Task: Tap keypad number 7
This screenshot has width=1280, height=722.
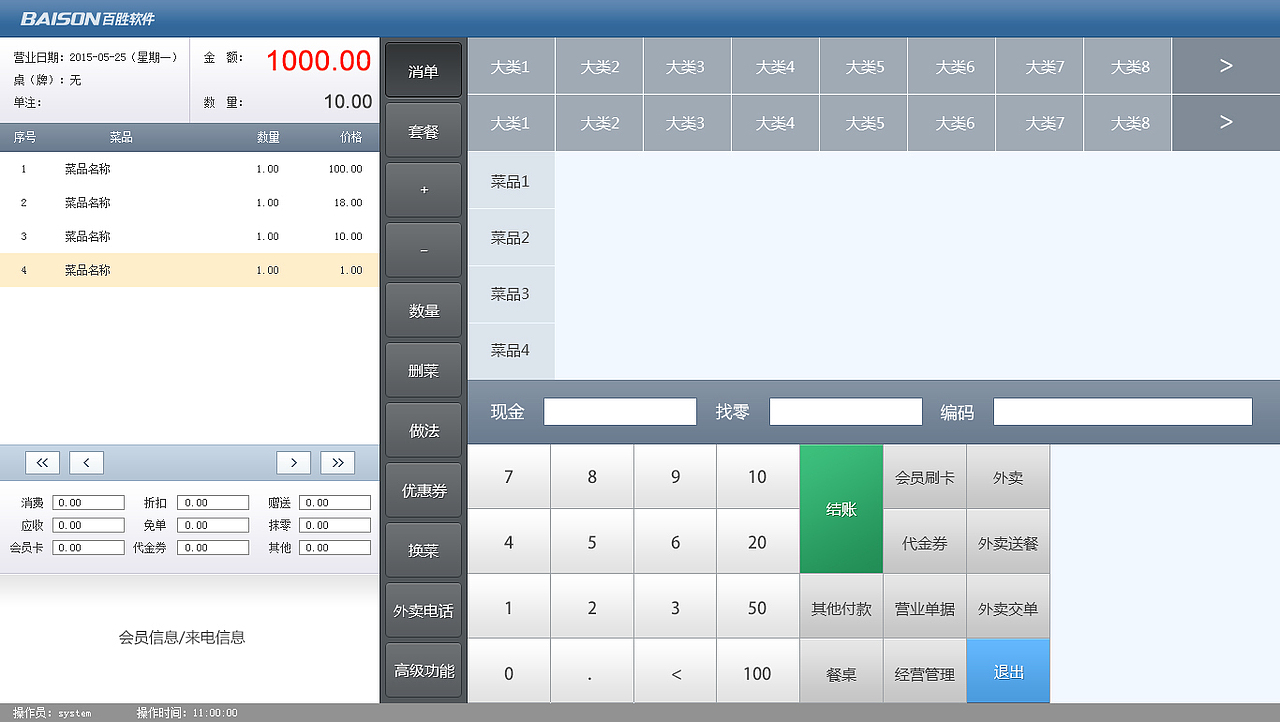Action: click(509, 477)
